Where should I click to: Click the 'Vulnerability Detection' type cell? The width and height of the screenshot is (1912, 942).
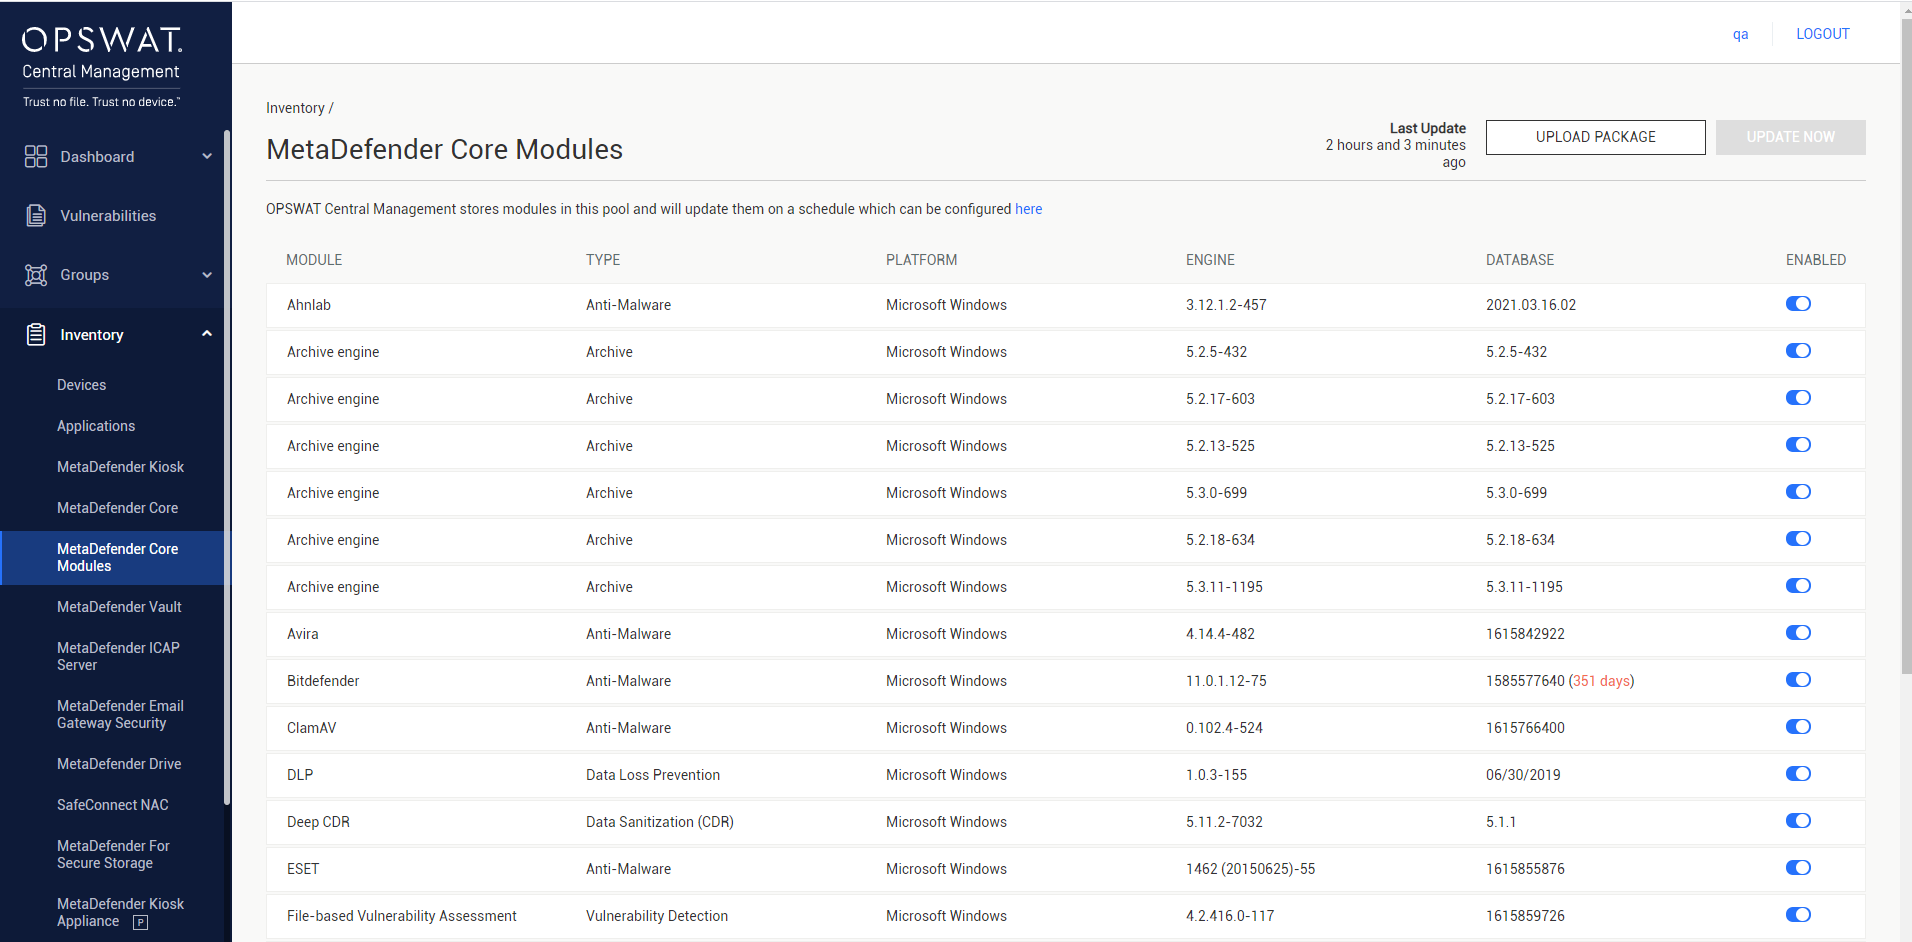(657, 916)
